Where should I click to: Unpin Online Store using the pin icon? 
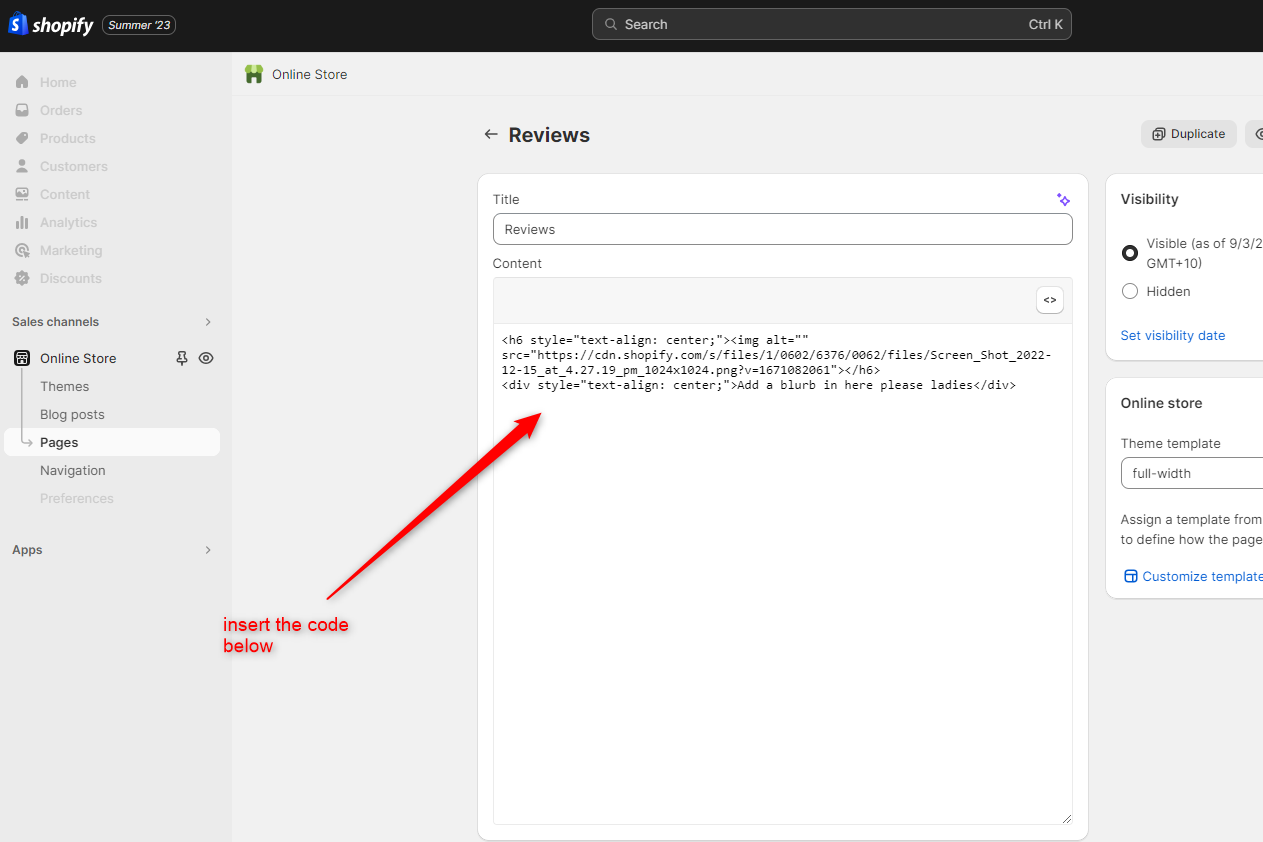coord(182,358)
